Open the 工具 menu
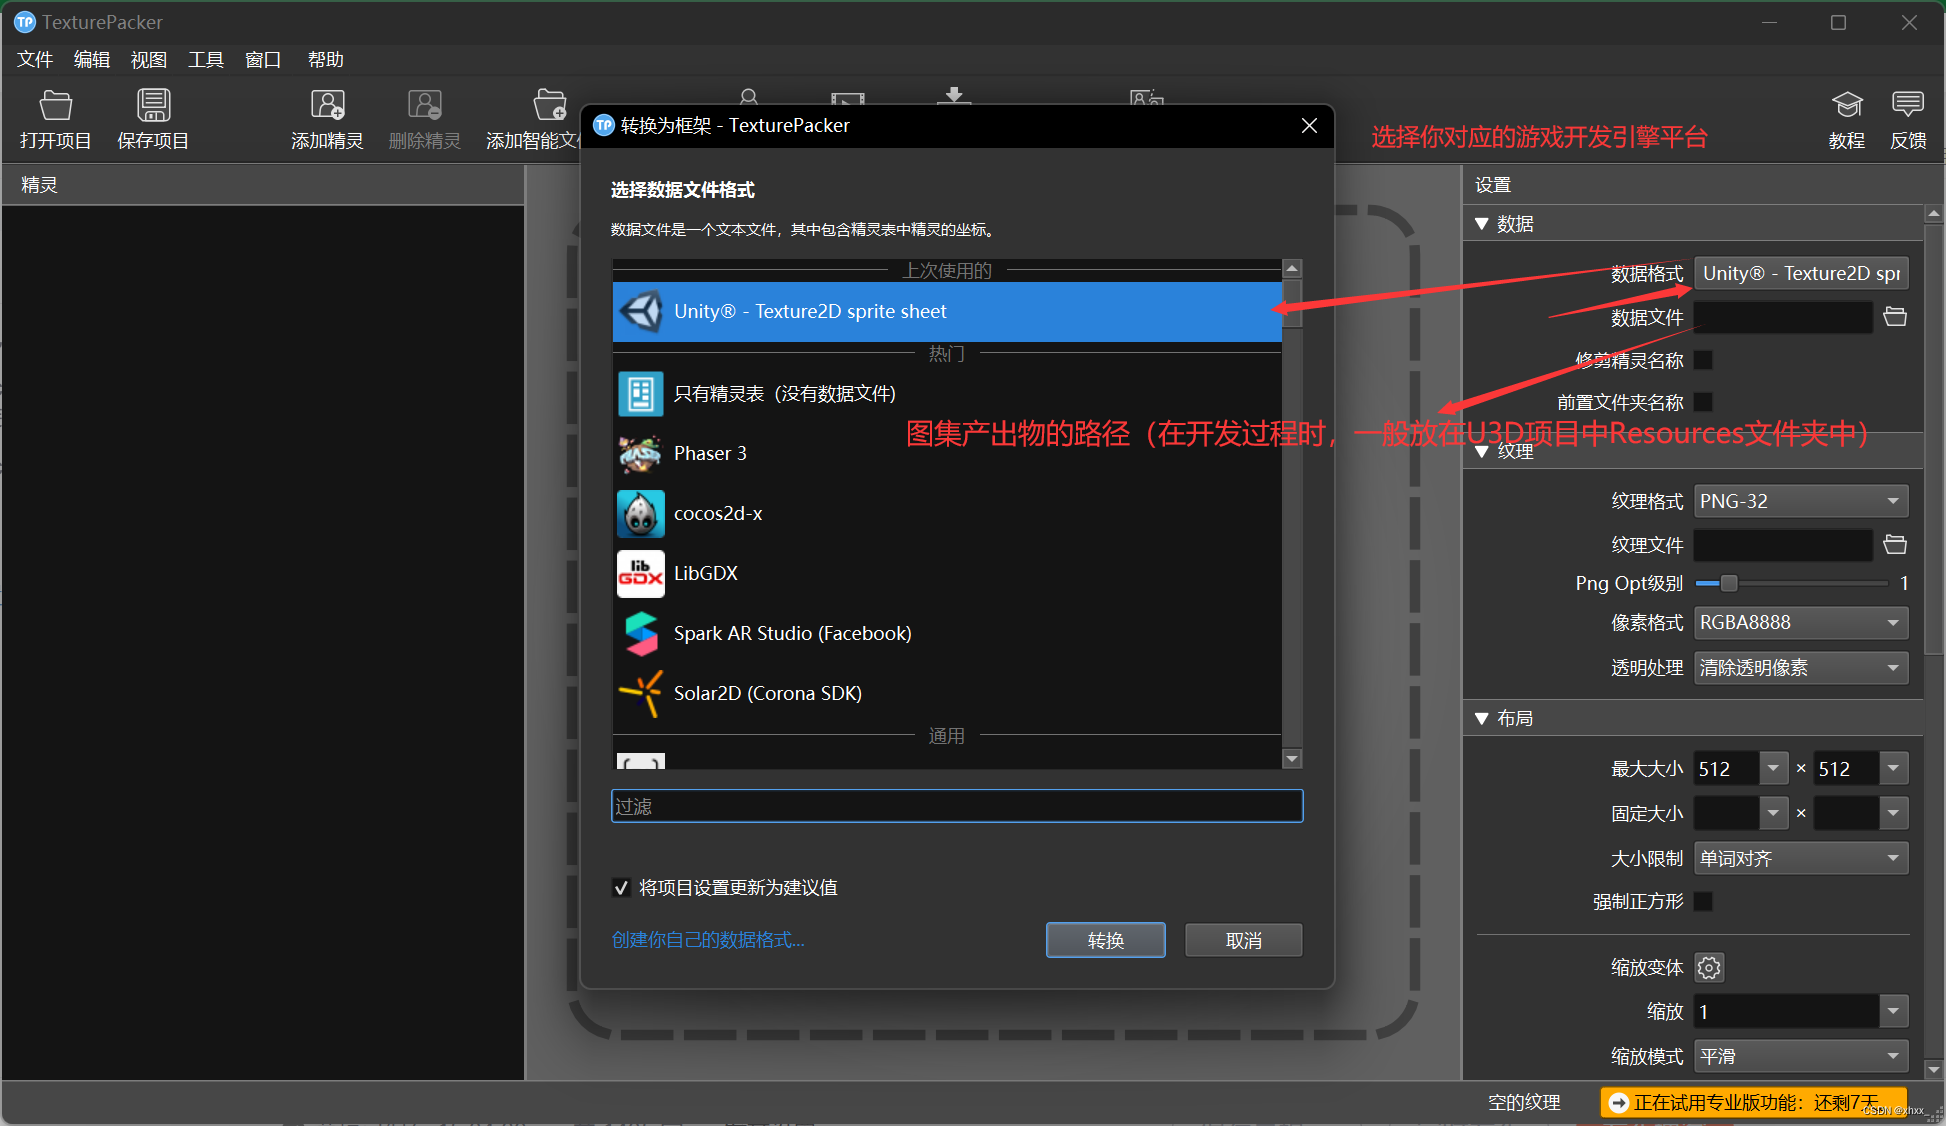1946x1126 pixels. [205, 59]
